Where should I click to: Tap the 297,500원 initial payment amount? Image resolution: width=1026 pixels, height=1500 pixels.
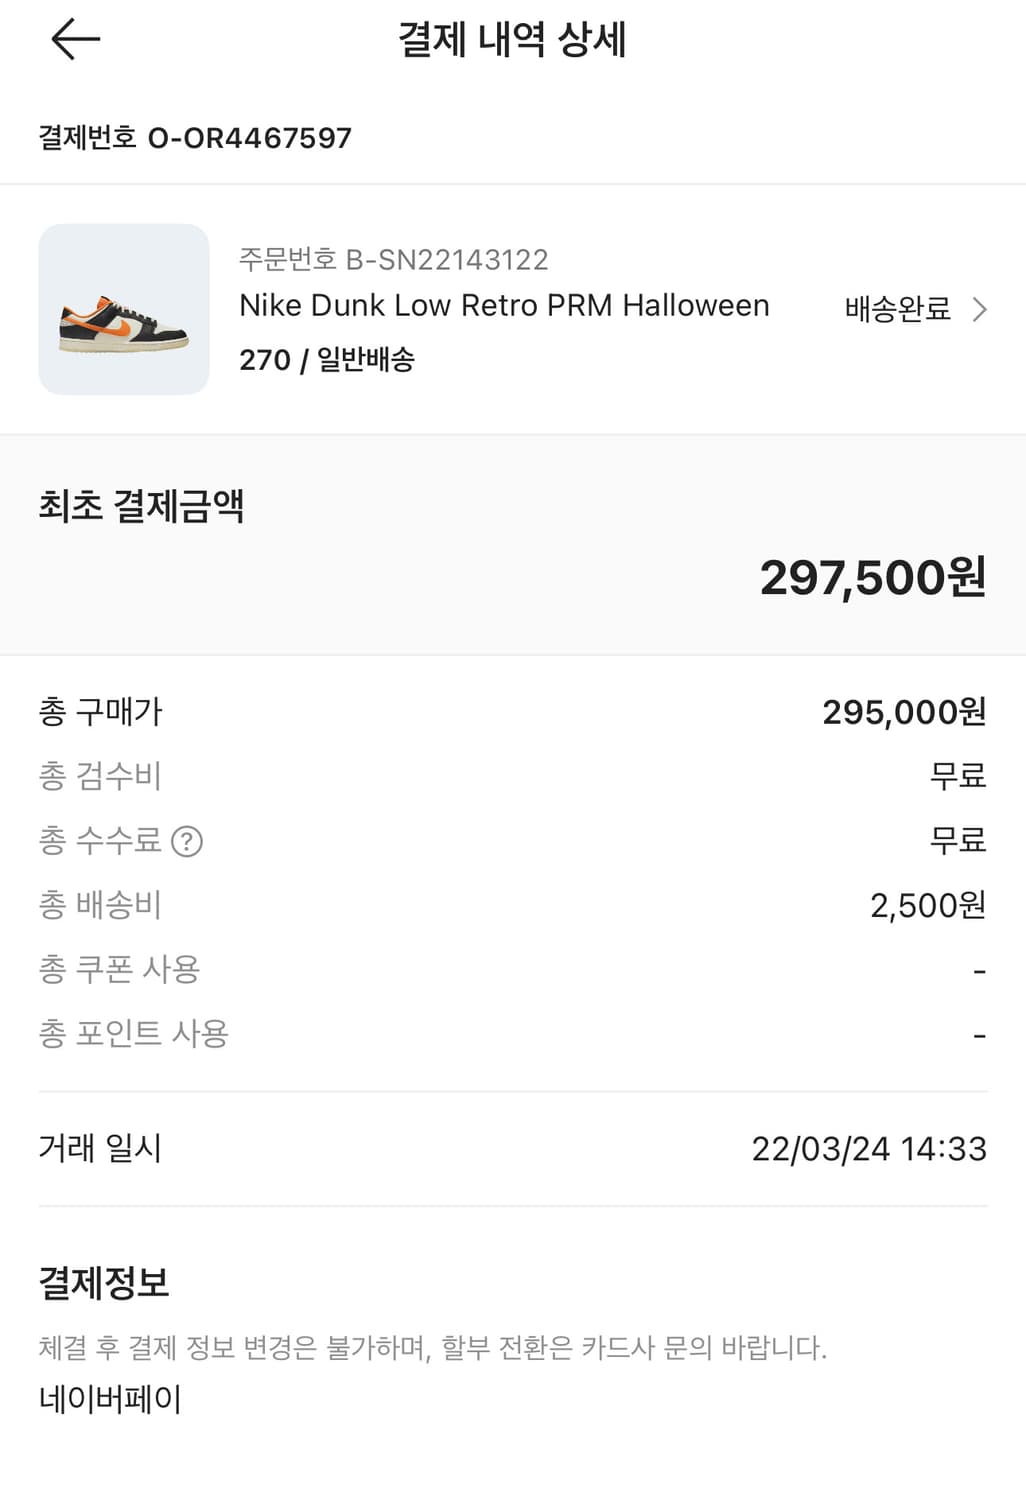coord(872,578)
